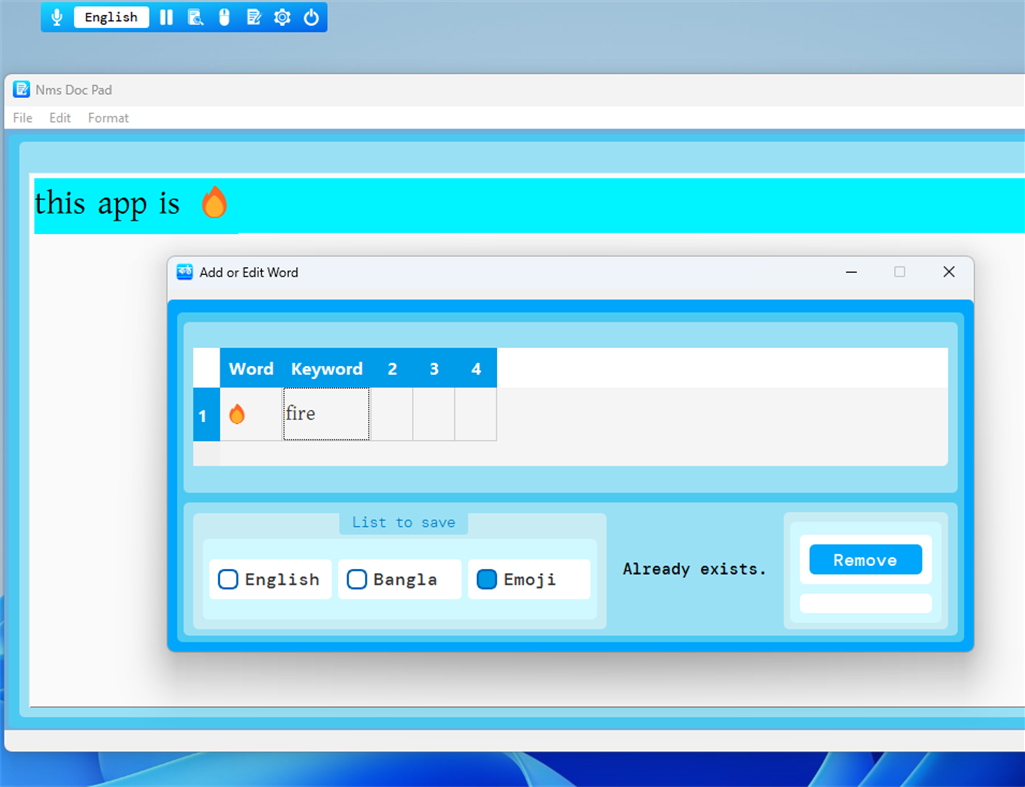This screenshot has height=787, width=1025.
Task: Click the app icon in Add or Edit Word titlebar
Action: click(184, 271)
